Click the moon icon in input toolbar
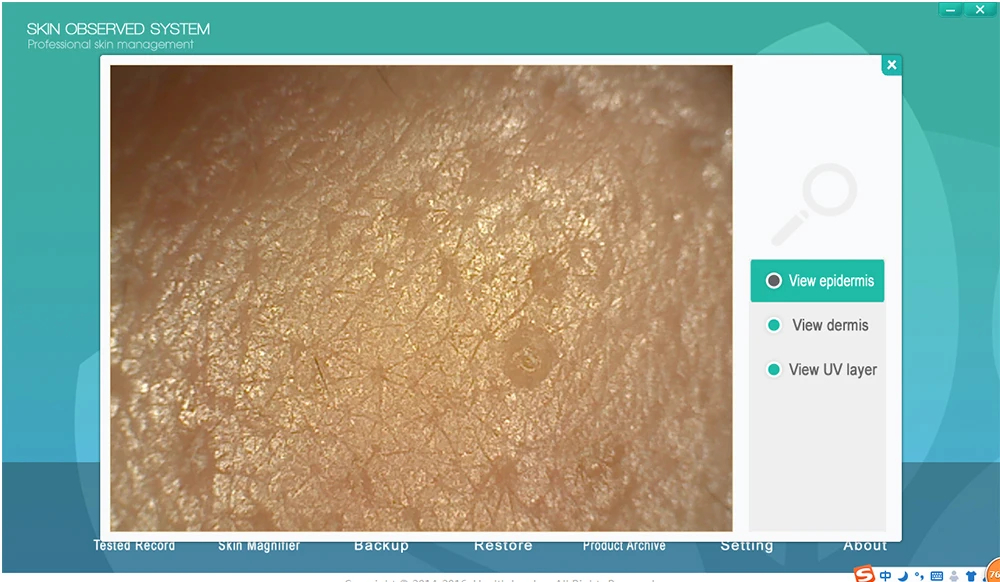 tap(902, 576)
